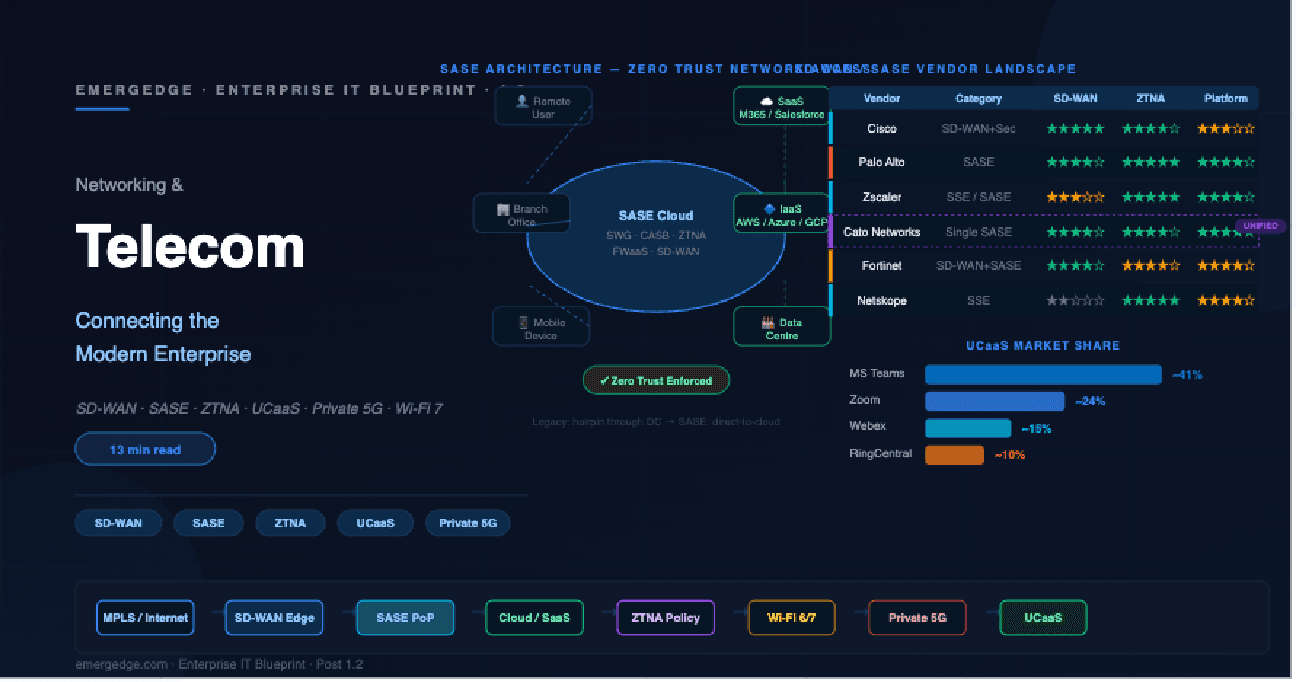Click the SD-WAN+SASE category cell
The image size is (1296, 682).
pyautogui.click(x=978, y=266)
